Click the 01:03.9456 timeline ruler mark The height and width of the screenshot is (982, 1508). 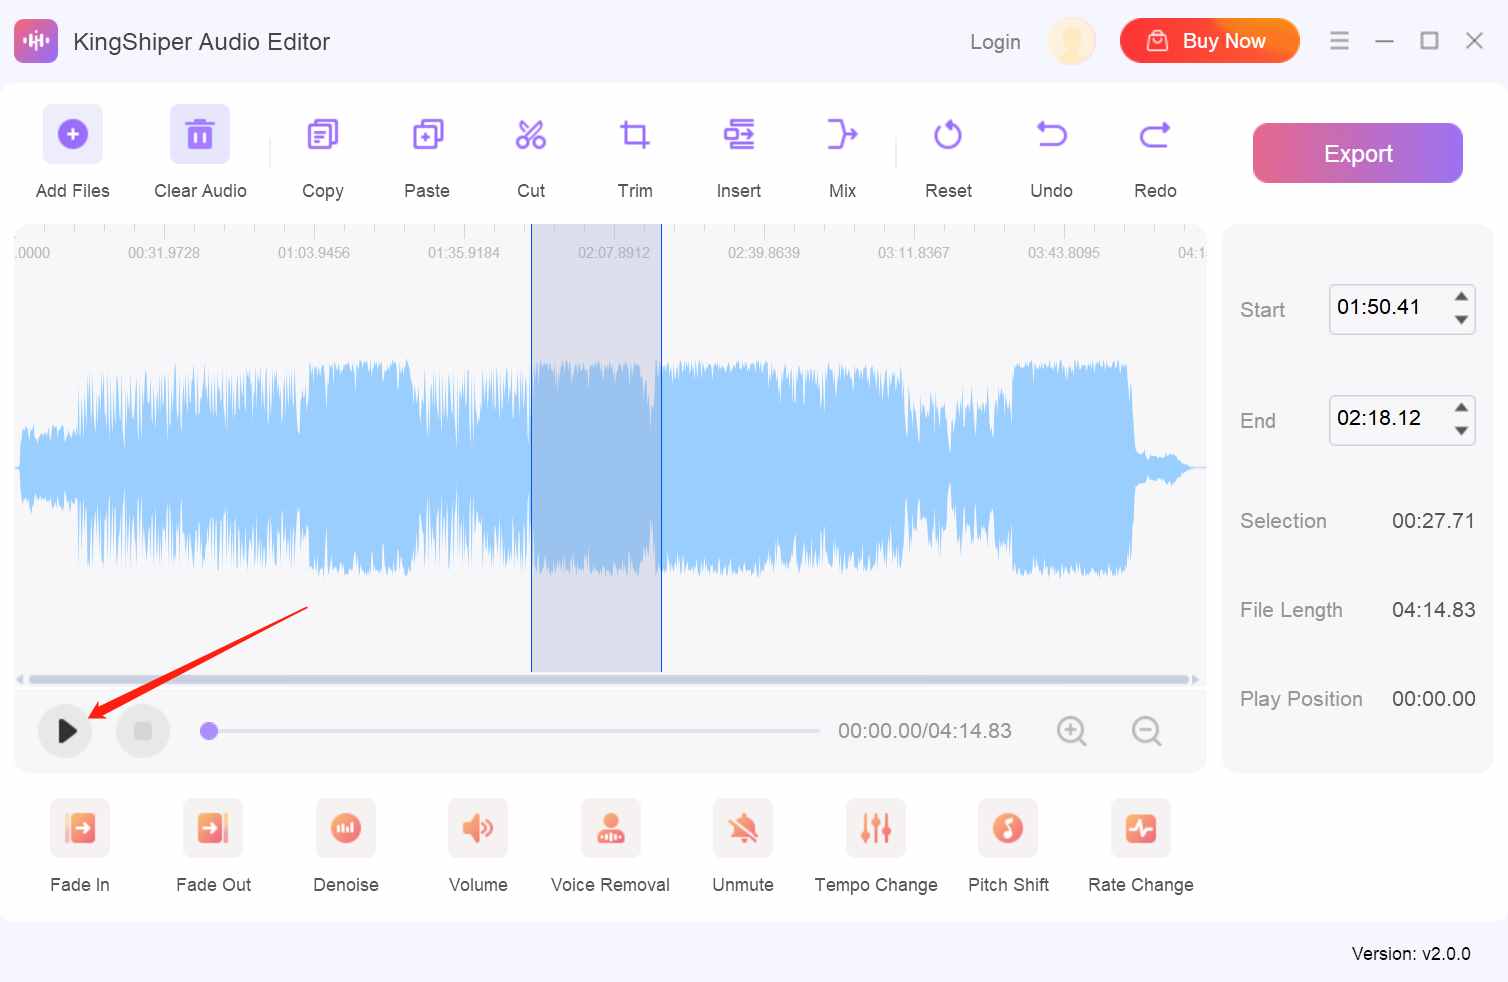pyautogui.click(x=314, y=253)
